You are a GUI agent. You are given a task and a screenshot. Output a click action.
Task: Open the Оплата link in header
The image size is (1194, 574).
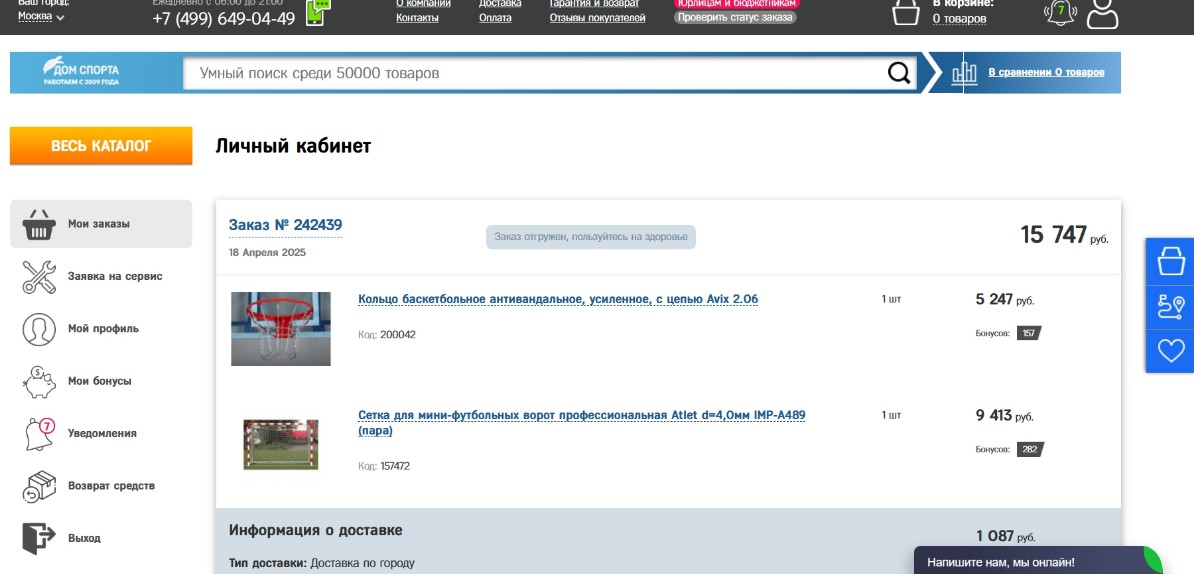click(x=495, y=18)
